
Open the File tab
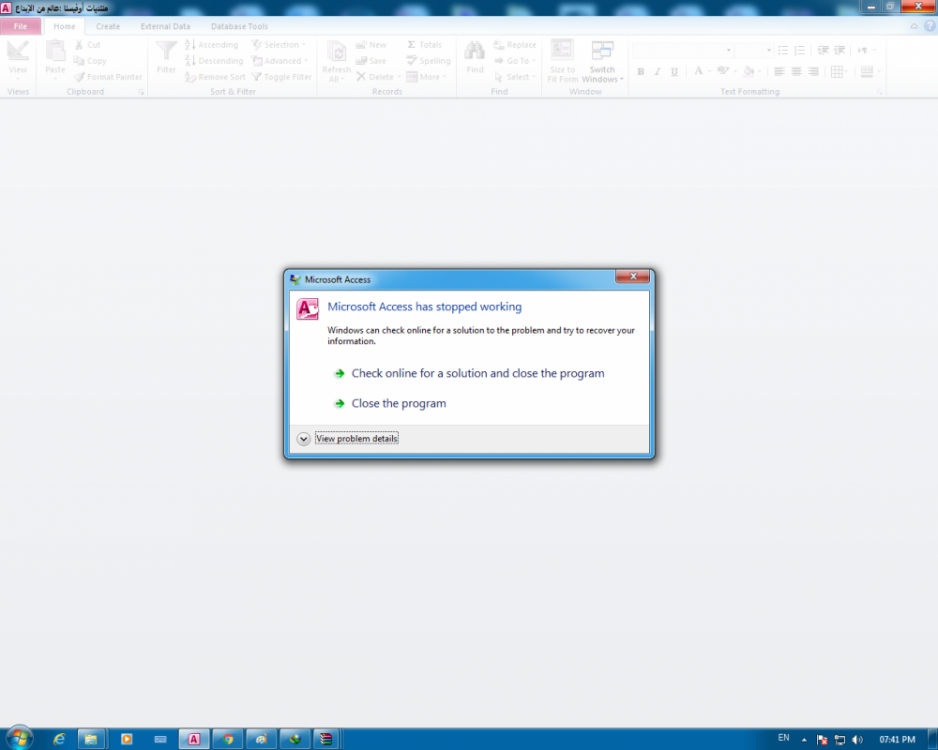20,26
